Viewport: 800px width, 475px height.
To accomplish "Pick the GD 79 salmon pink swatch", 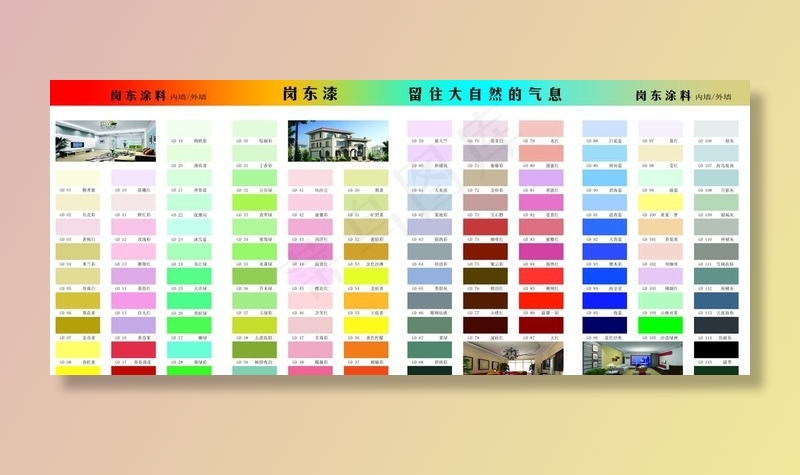I will click(x=541, y=129).
